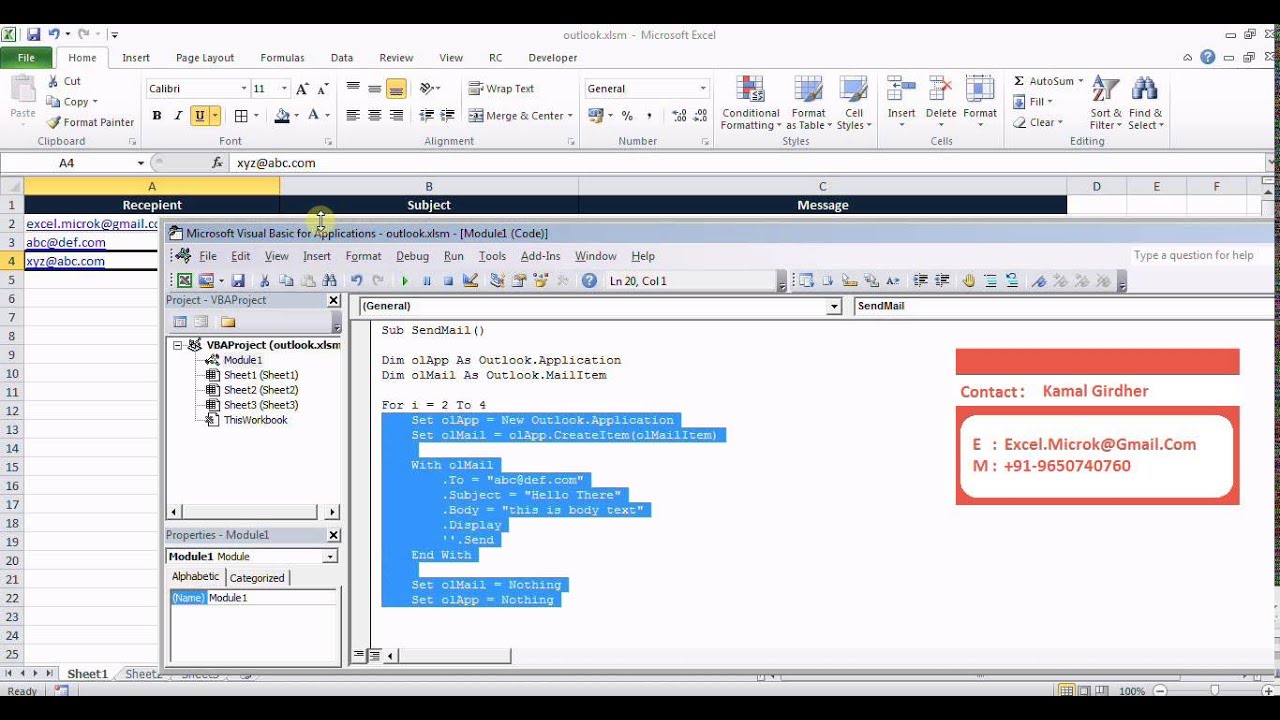This screenshot has width=1280, height=720.
Task: Click Indent icon in VBA Edit toolbar
Action: tap(920, 281)
